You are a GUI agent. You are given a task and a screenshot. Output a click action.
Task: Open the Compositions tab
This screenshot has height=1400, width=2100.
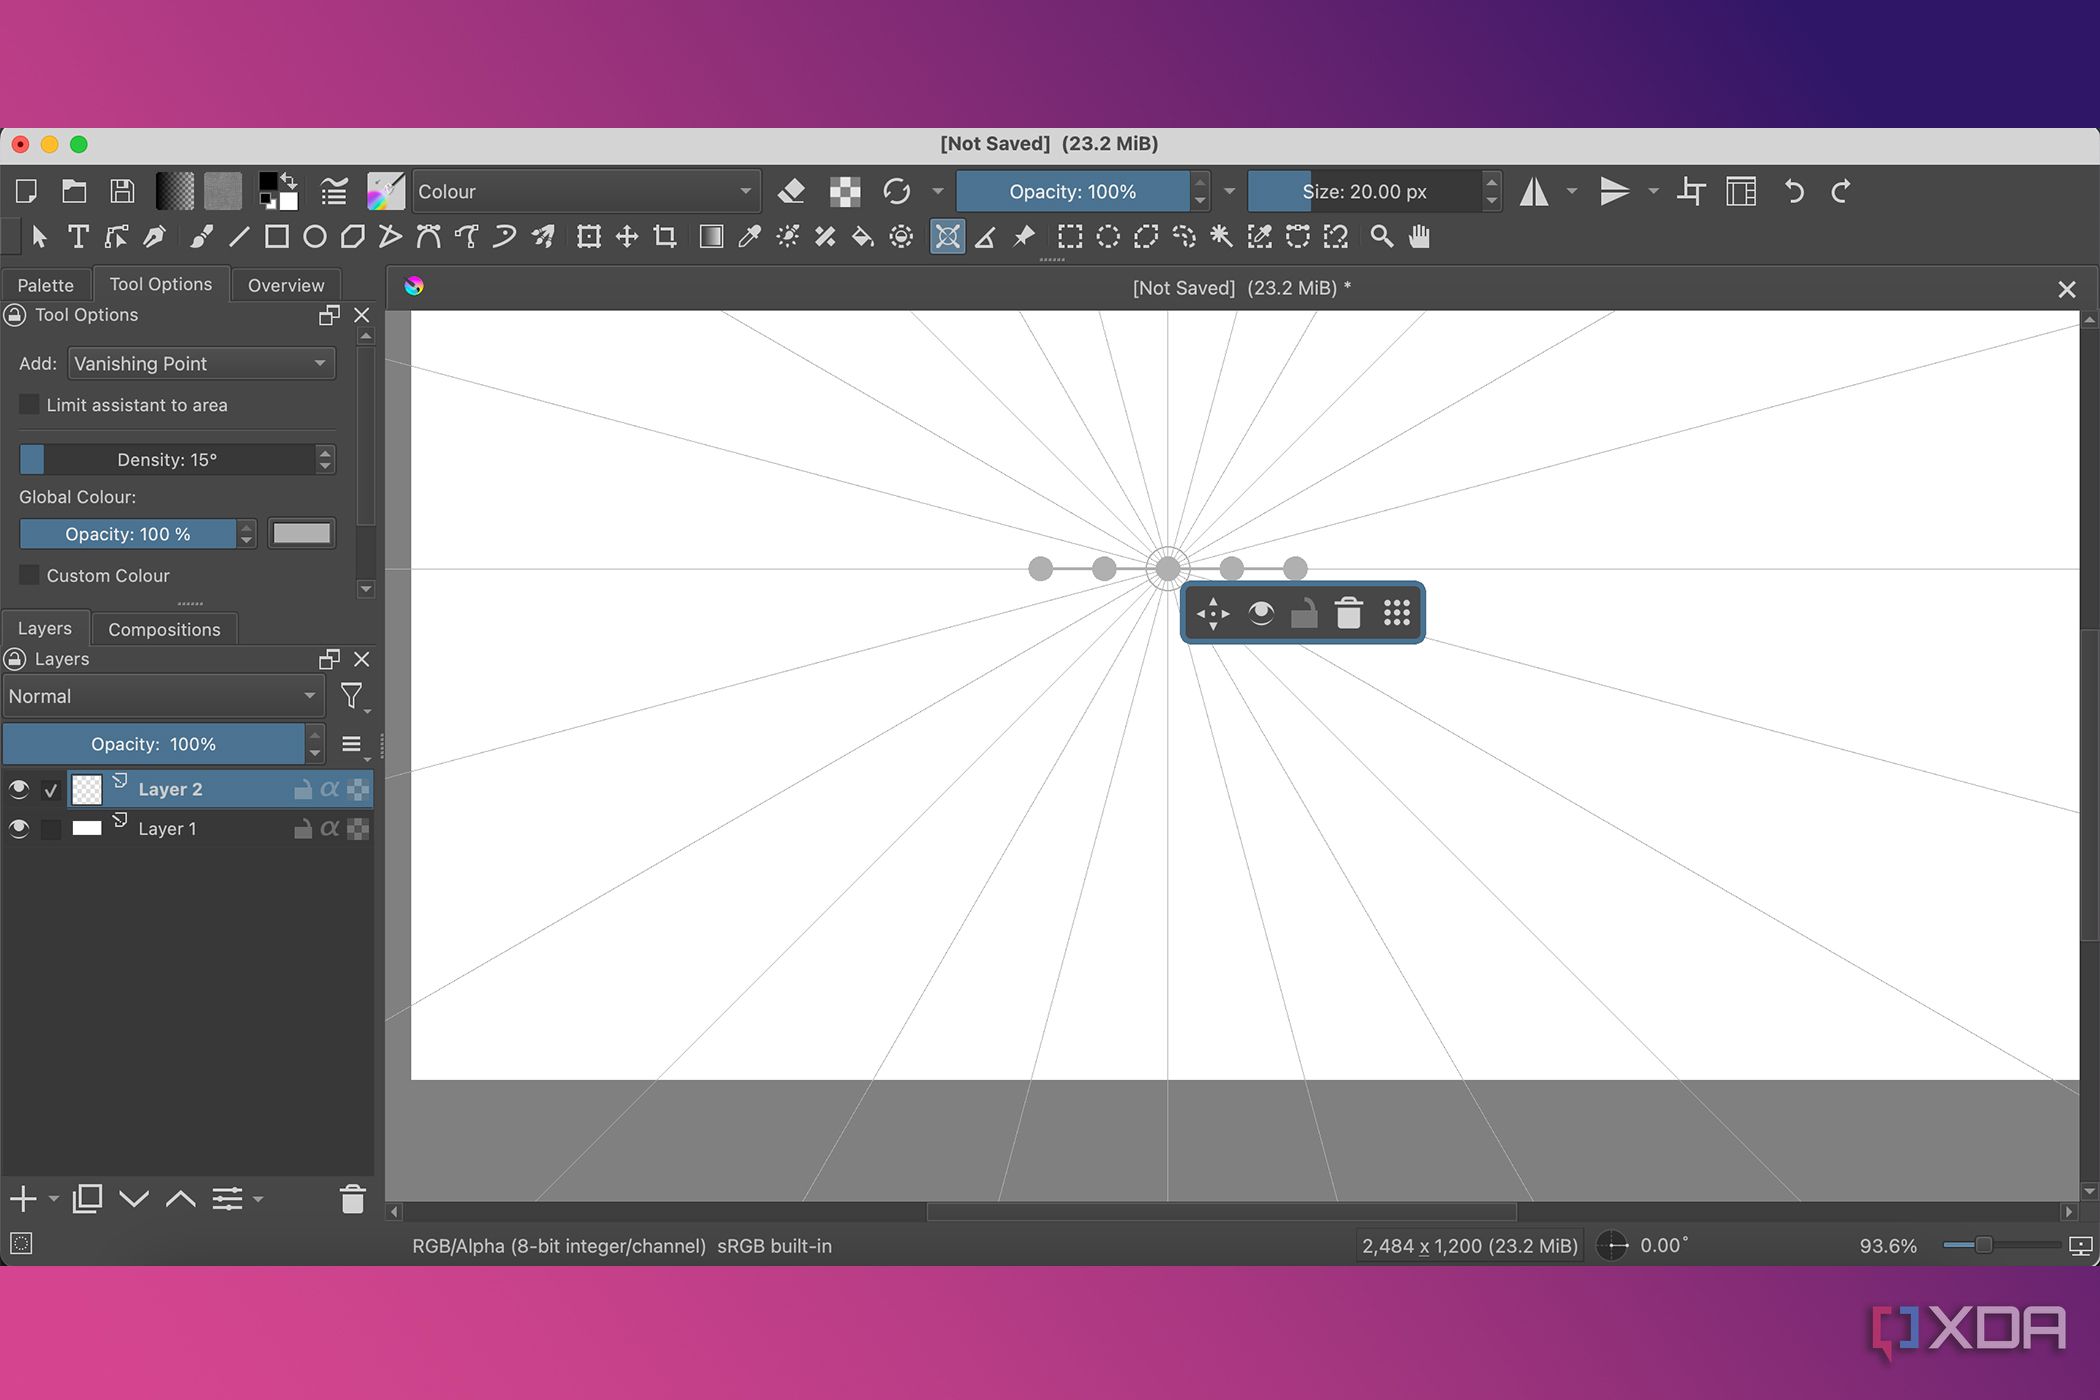click(164, 629)
